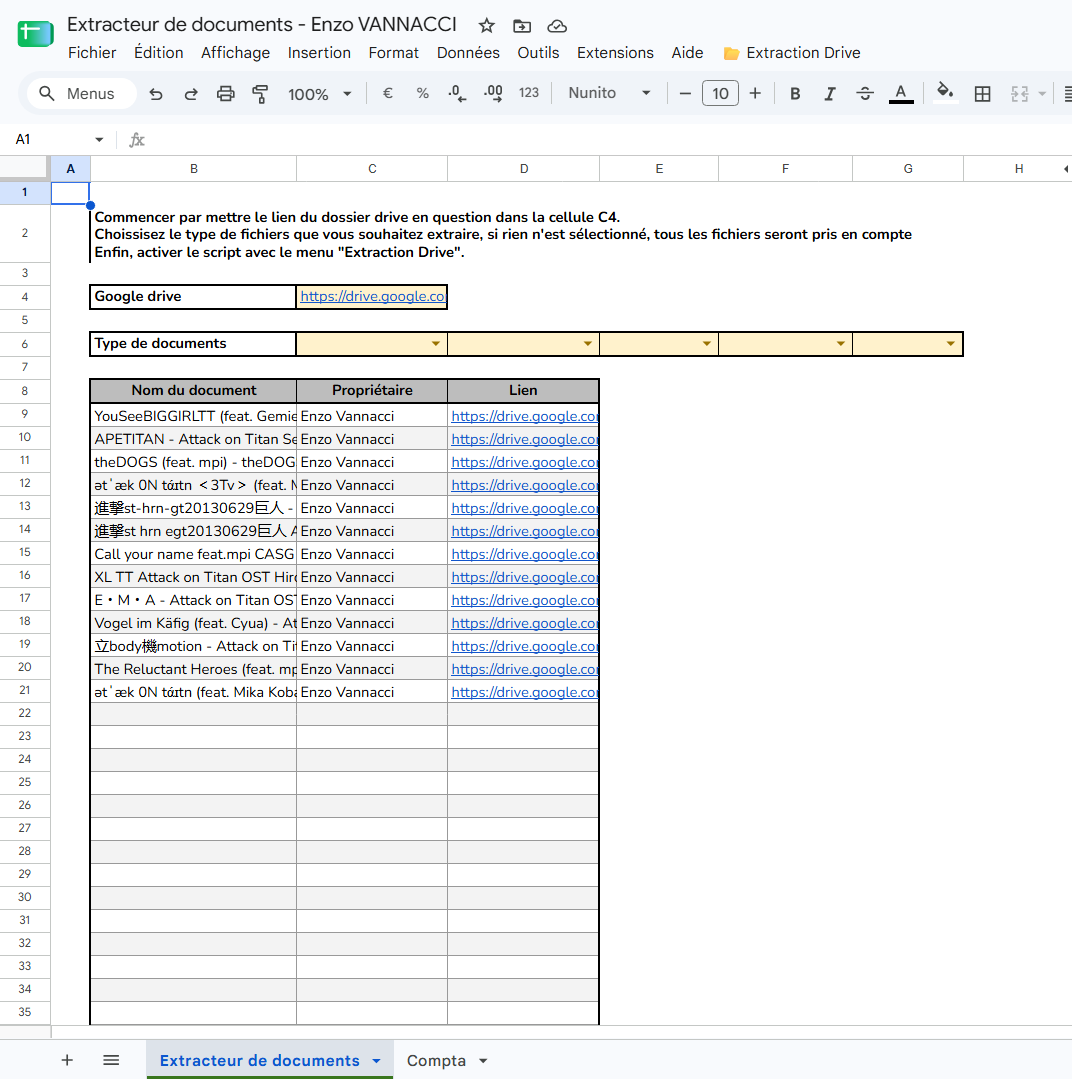Increase font size with plus button
This screenshot has height=1079, width=1072.
click(x=755, y=94)
